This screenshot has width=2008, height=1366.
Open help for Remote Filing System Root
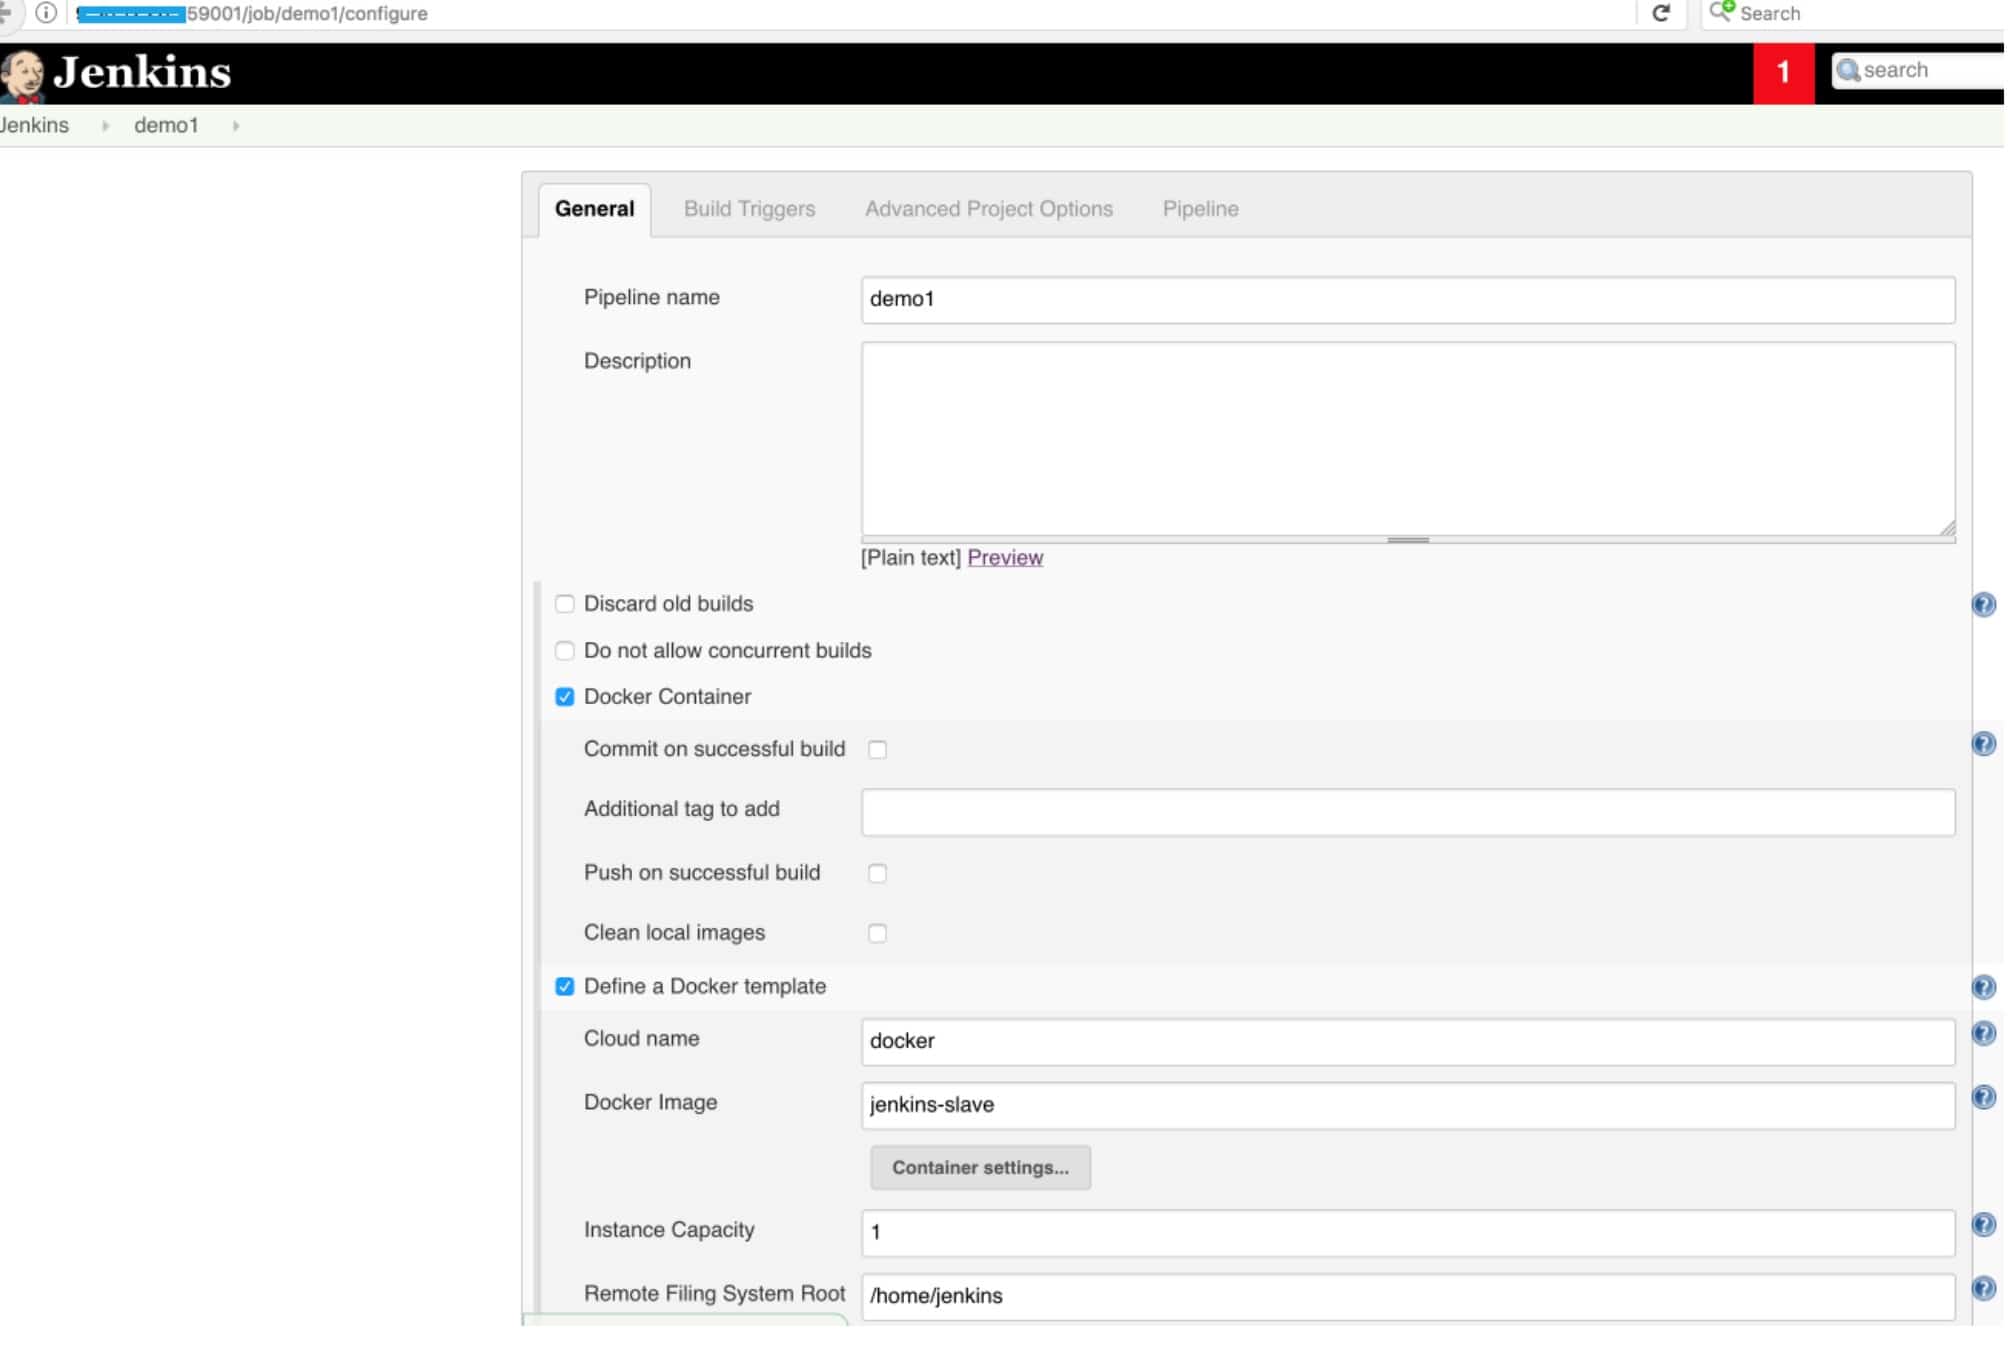click(1983, 1289)
